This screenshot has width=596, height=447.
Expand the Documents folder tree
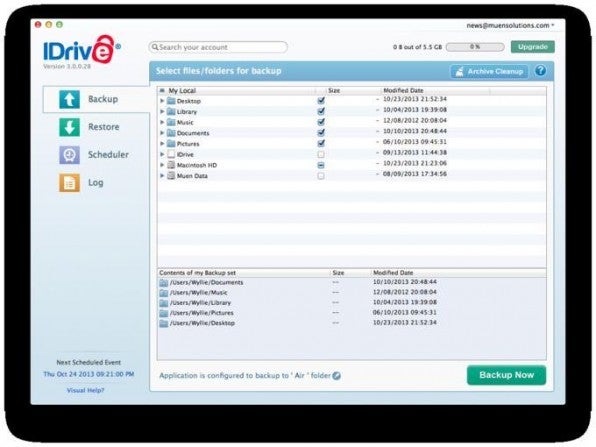[162, 133]
